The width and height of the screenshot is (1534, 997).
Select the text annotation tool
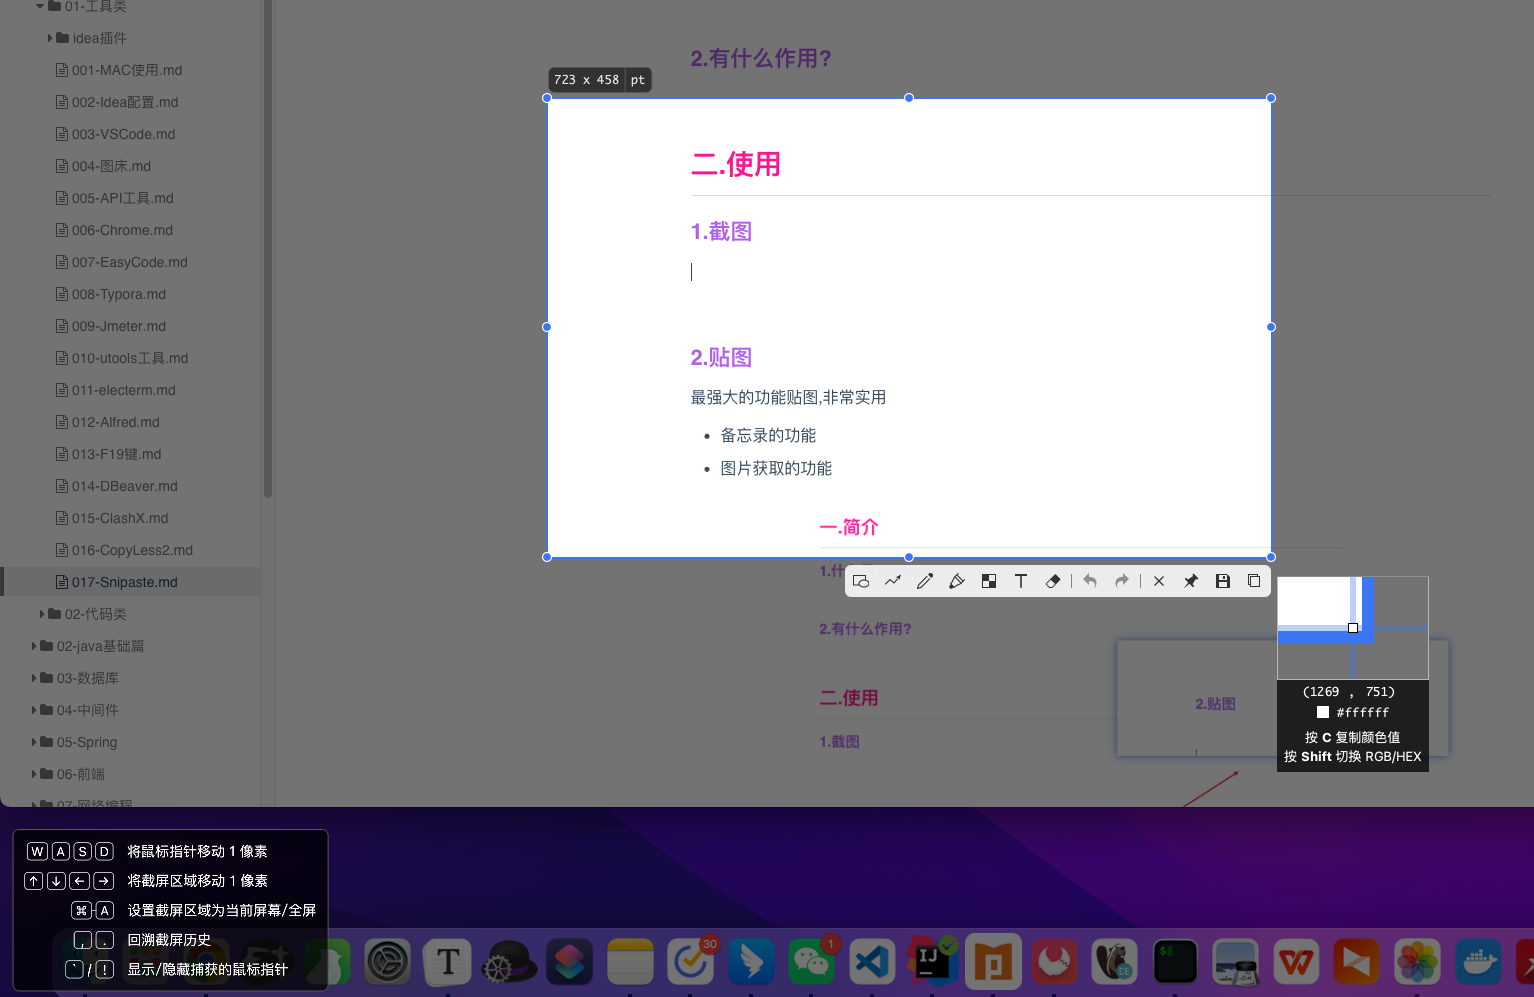pyautogui.click(x=1021, y=581)
